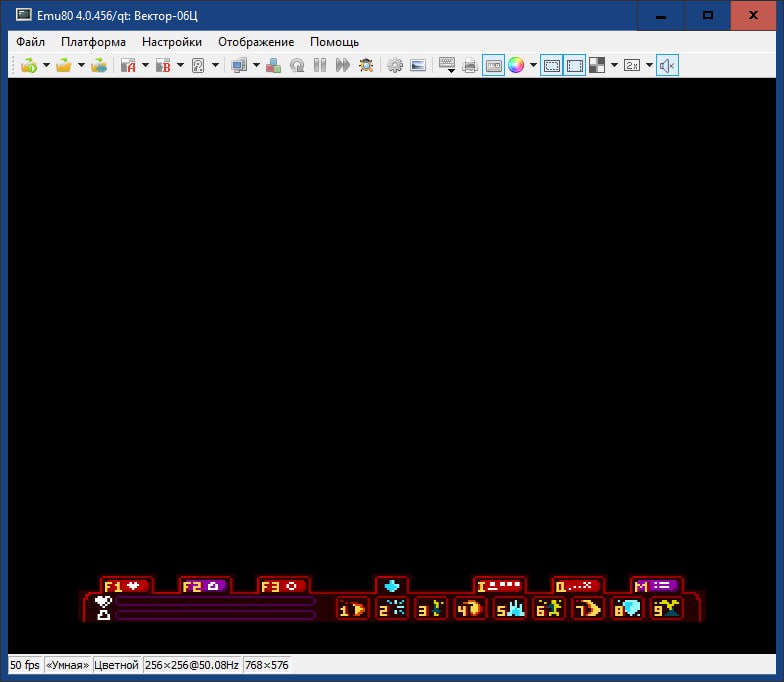Reset the emulated machine

point(297,66)
